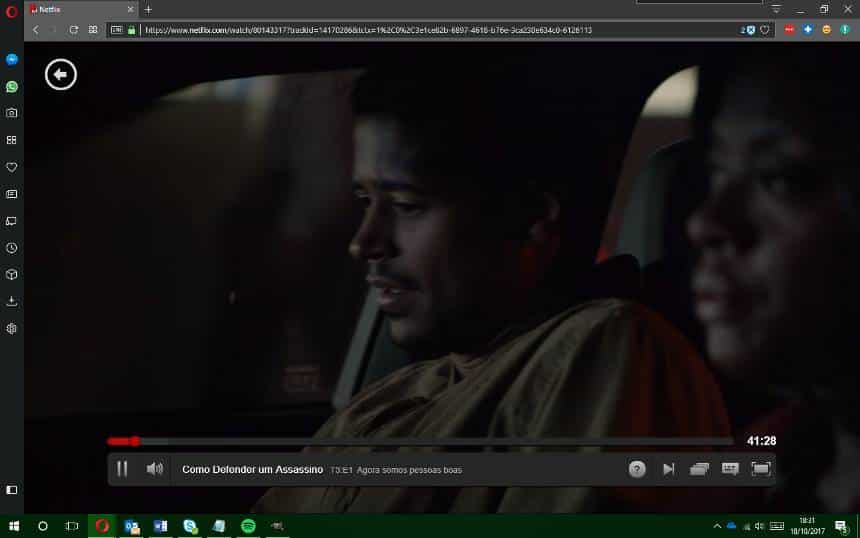Open the taskbar clock and calendar
The width and height of the screenshot is (860, 538).
(x=807, y=526)
